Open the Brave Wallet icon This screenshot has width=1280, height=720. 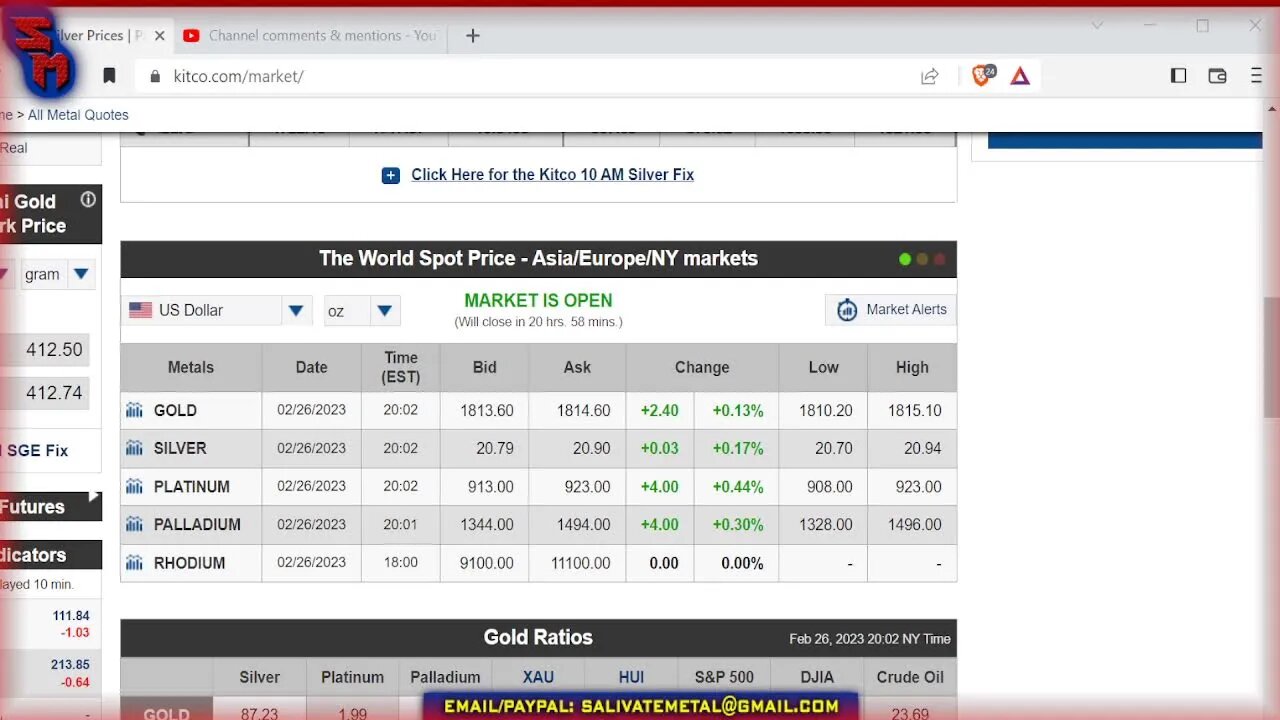pos(1217,76)
